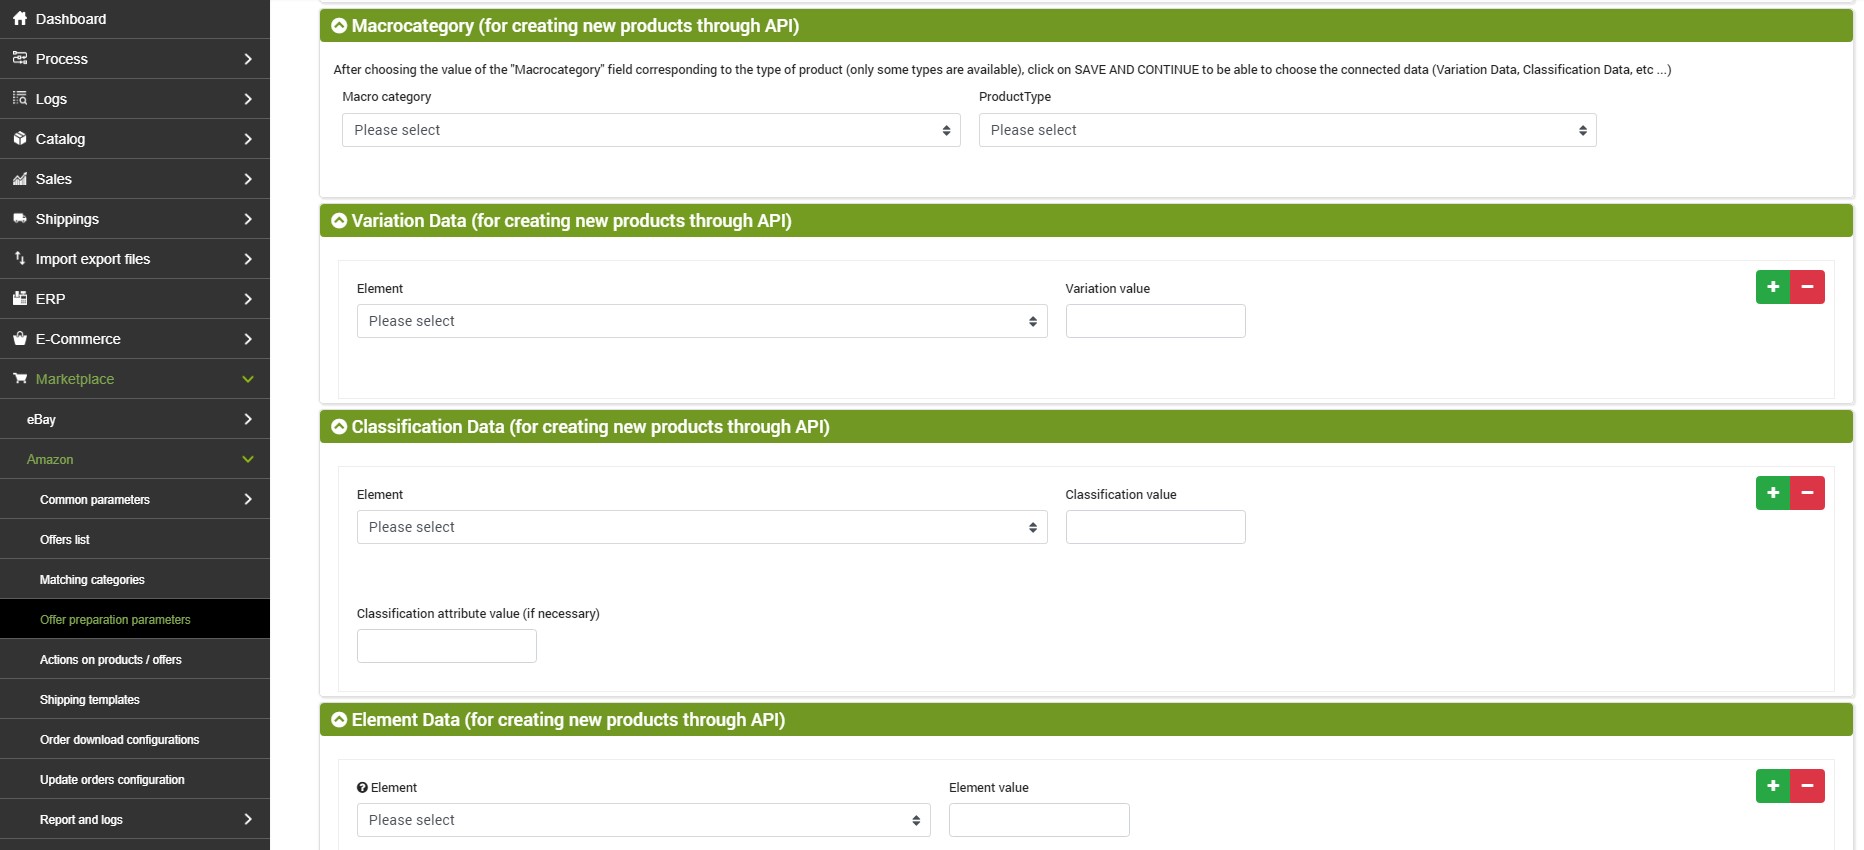Image resolution: width=1864 pixels, height=850 pixels.
Task: Open the ProductType dropdown
Action: pyautogui.click(x=1287, y=130)
